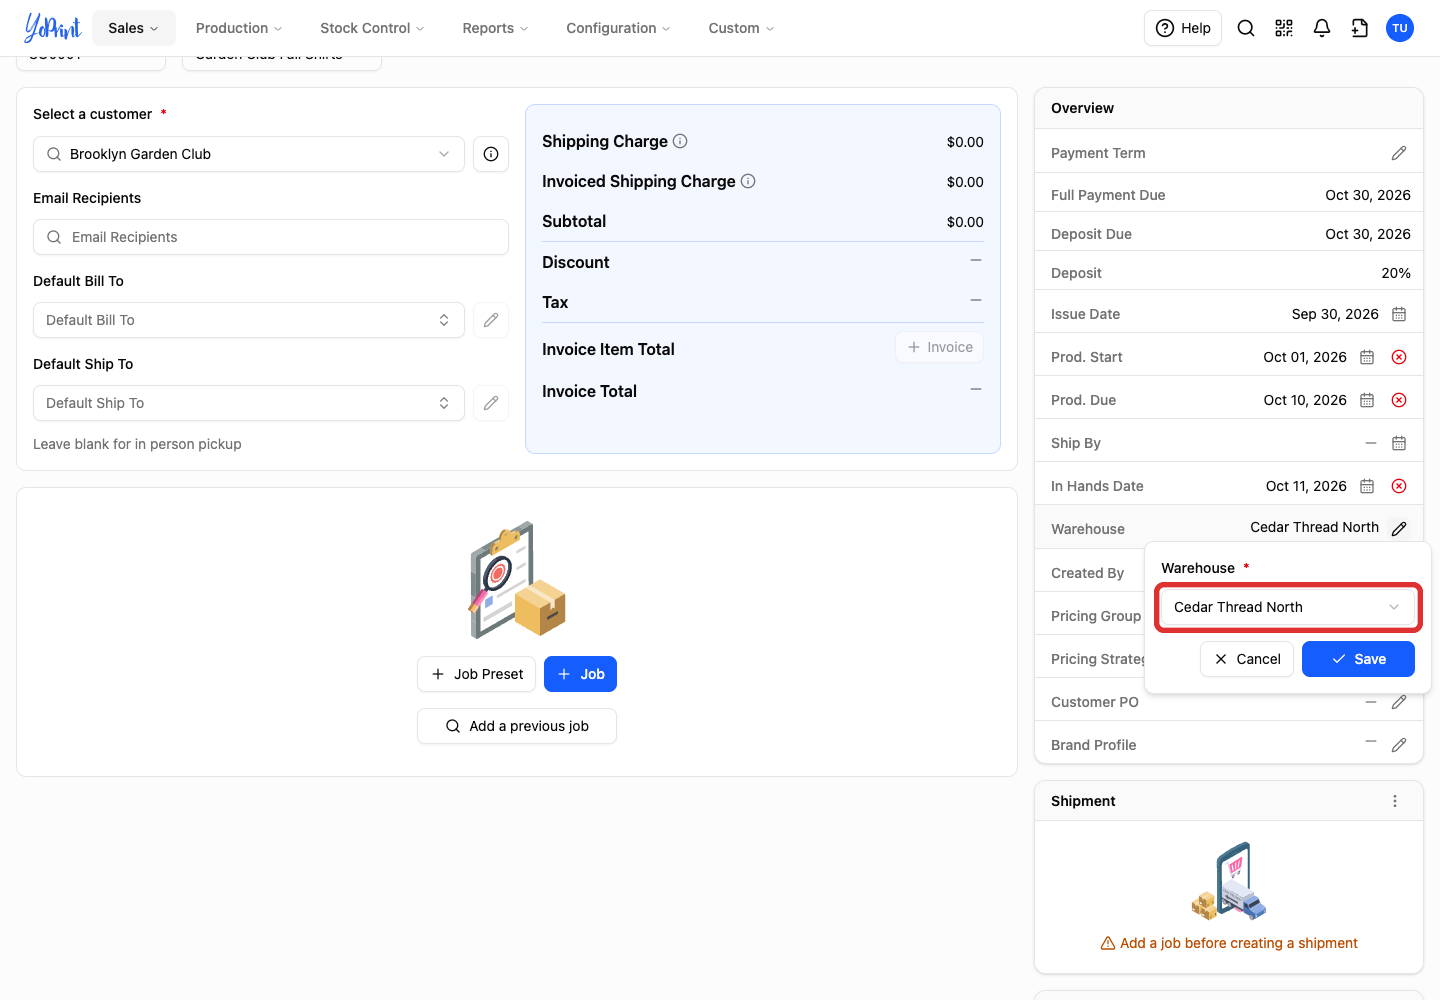Open the Configuration menu
Screen dimensions: 1440x1000
(618, 28)
